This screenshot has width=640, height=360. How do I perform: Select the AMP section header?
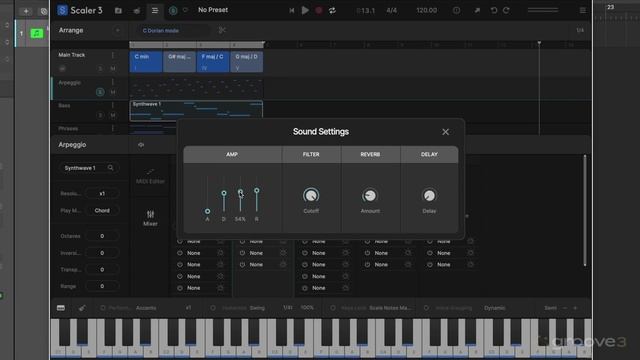pos(232,154)
